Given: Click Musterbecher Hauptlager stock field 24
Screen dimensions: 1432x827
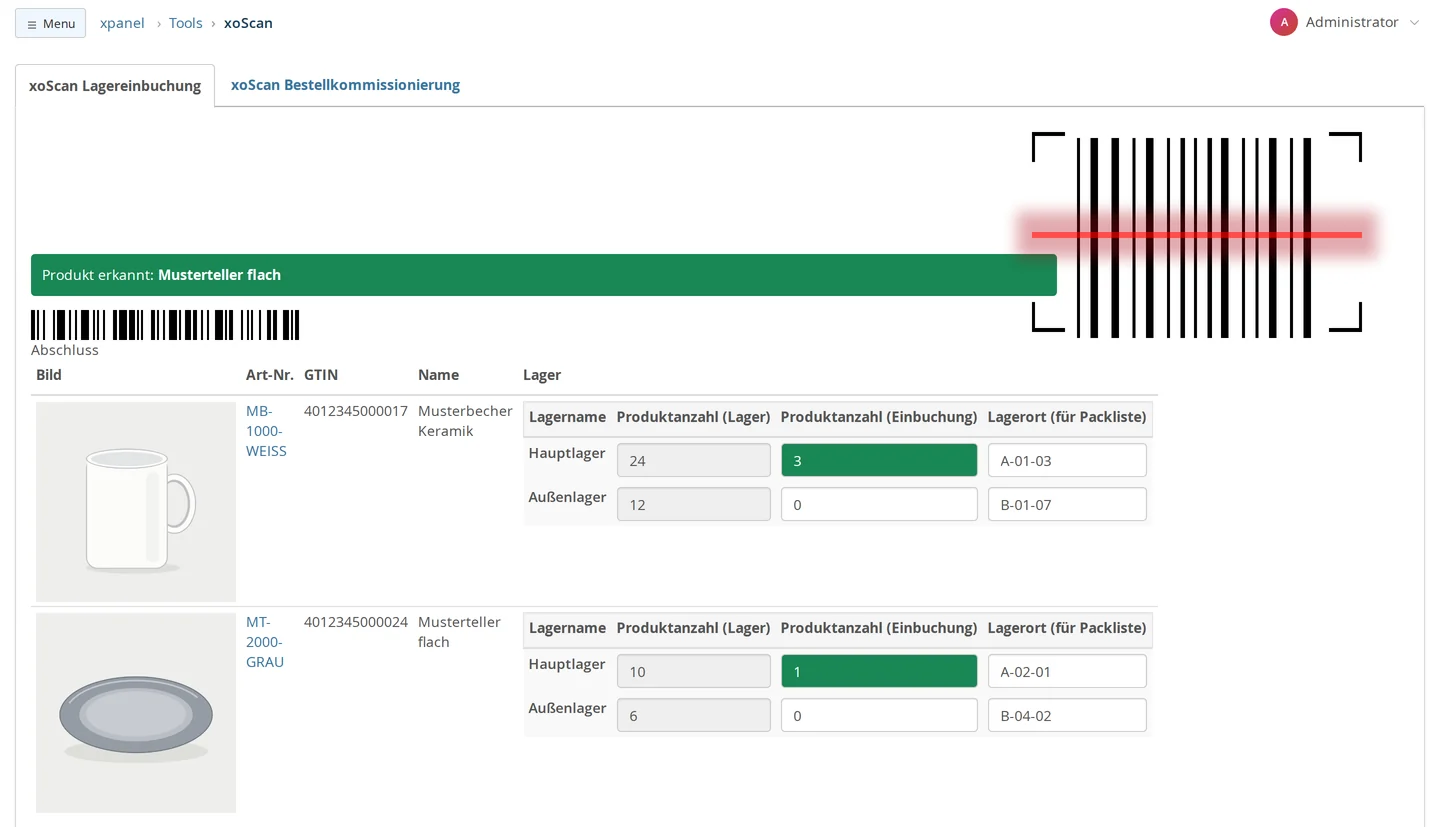Looking at the screenshot, I should point(694,460).
